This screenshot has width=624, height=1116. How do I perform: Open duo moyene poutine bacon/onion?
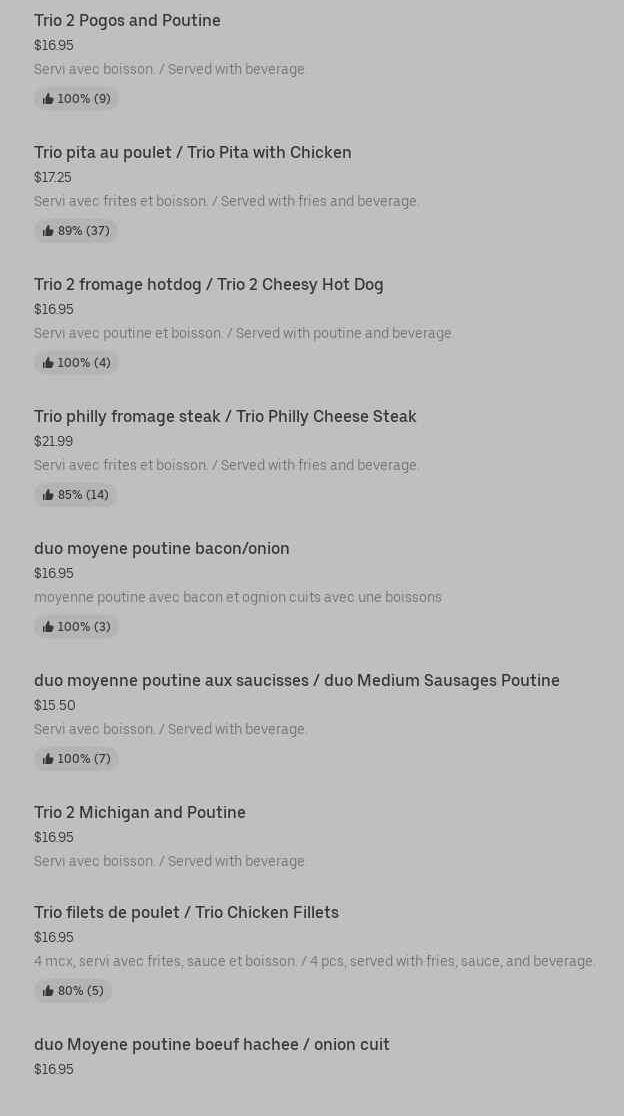[161, 548]
